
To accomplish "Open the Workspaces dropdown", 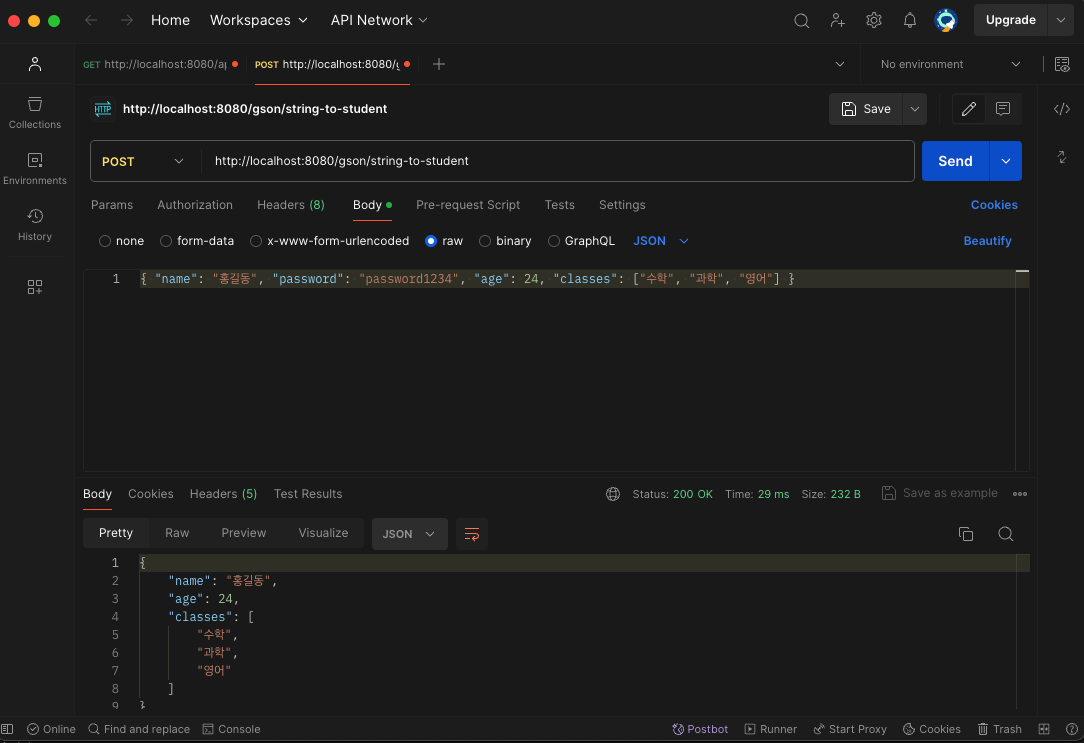I will [x=259, y=20].
